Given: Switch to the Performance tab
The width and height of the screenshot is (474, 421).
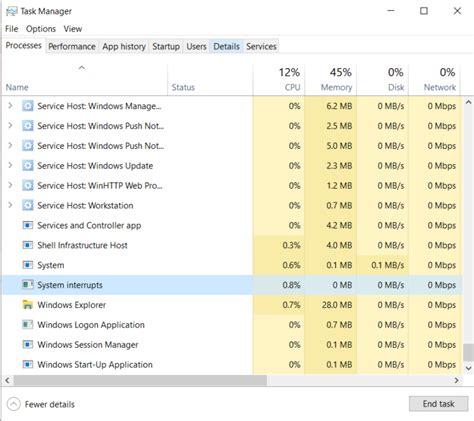Looking at the screenshot, I should coord(72,46).
